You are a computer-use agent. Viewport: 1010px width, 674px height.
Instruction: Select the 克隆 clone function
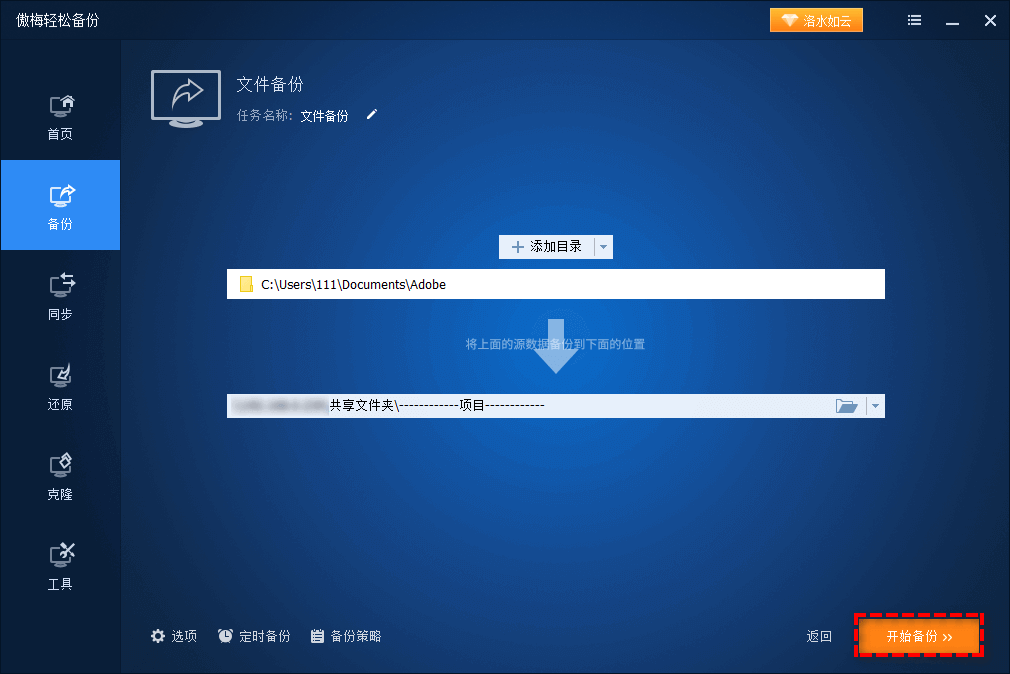point(60,475)
